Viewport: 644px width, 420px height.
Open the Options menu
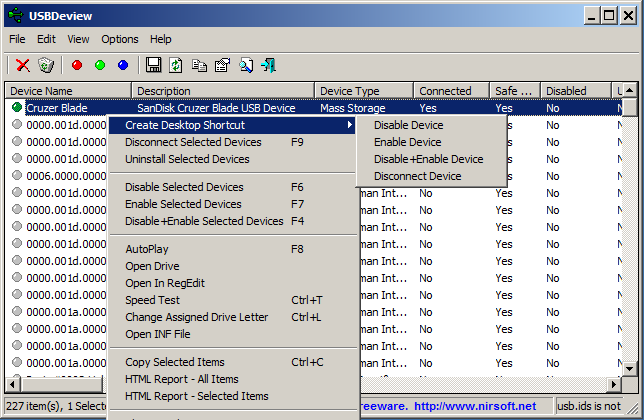120,39
